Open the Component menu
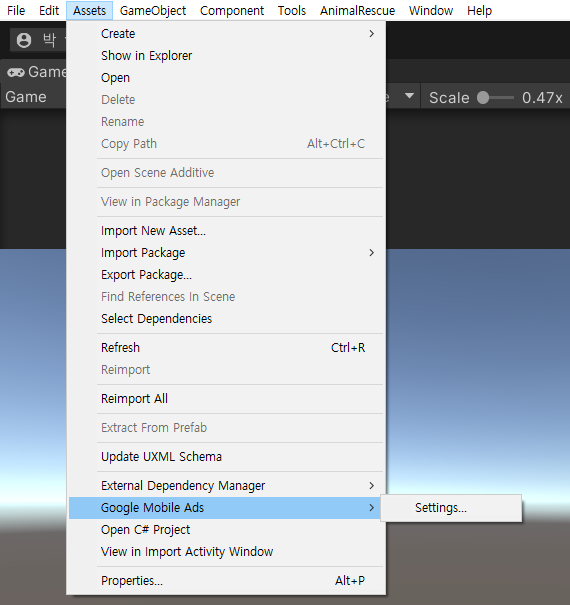The width and height of the screenshot is (570, 605). (232, 10)
